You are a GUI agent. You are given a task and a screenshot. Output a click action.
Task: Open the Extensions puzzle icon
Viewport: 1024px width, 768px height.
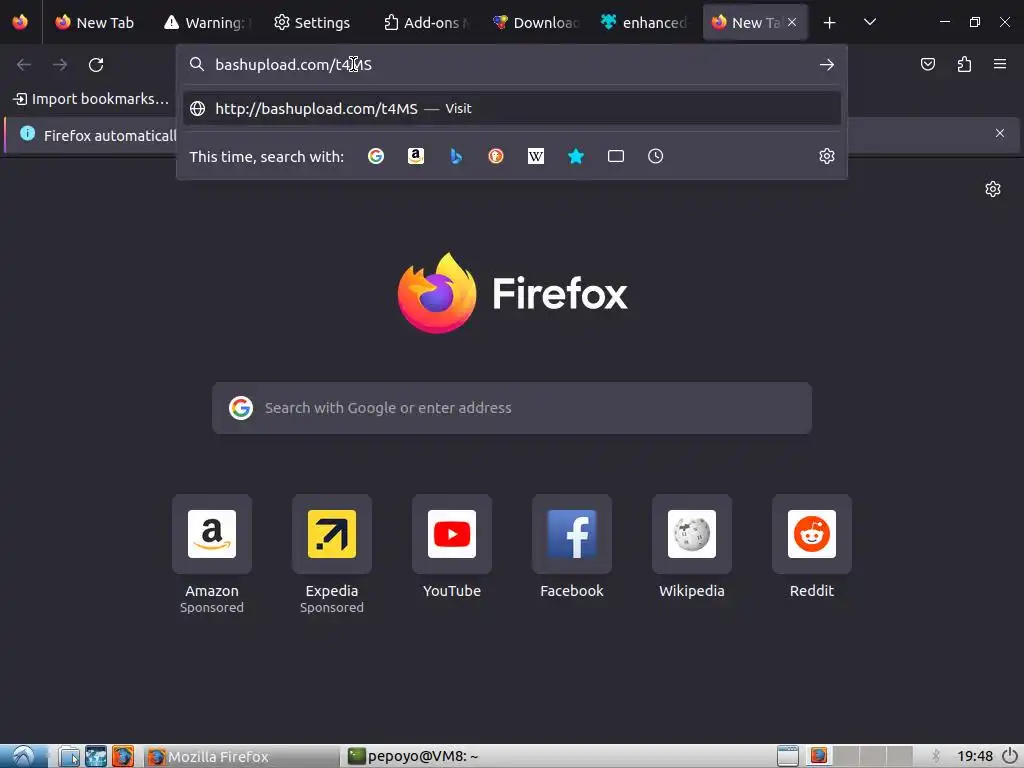[965, 64]
